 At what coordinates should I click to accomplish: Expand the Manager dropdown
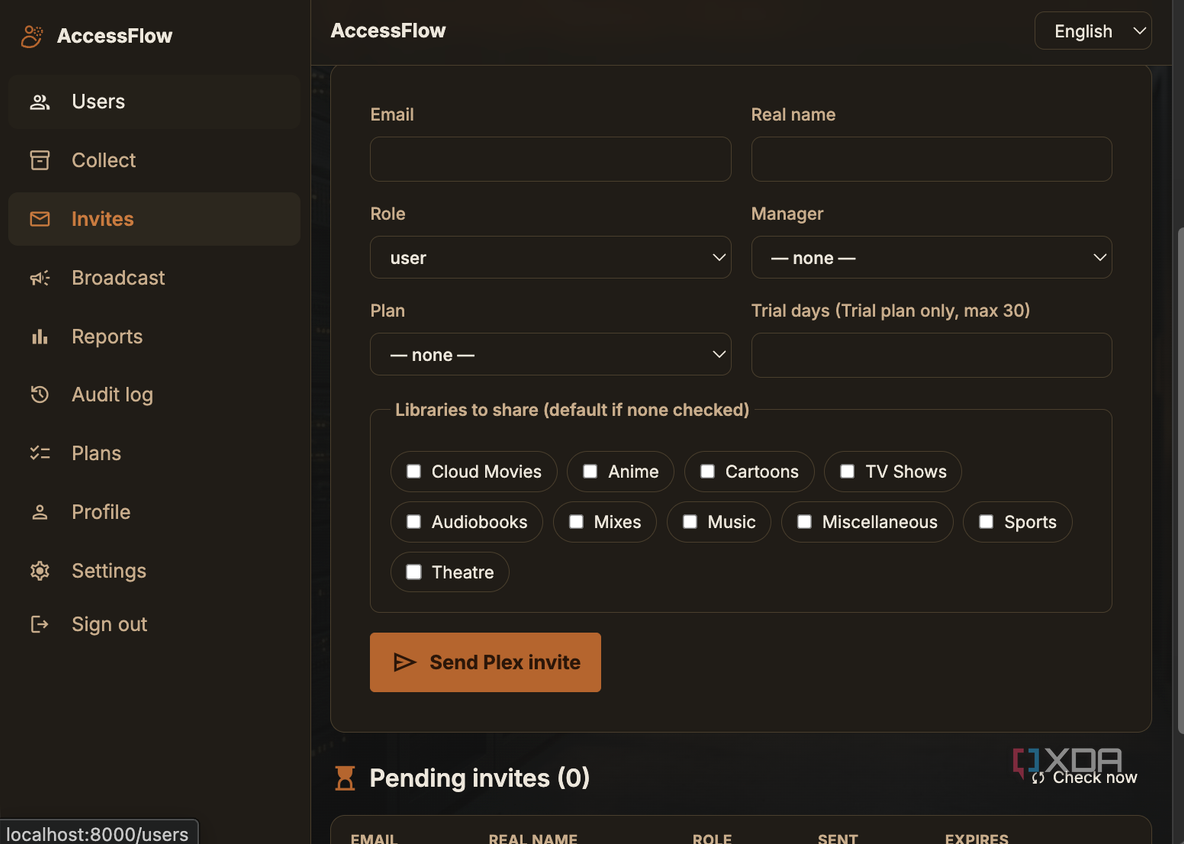[x=931, y=257]
